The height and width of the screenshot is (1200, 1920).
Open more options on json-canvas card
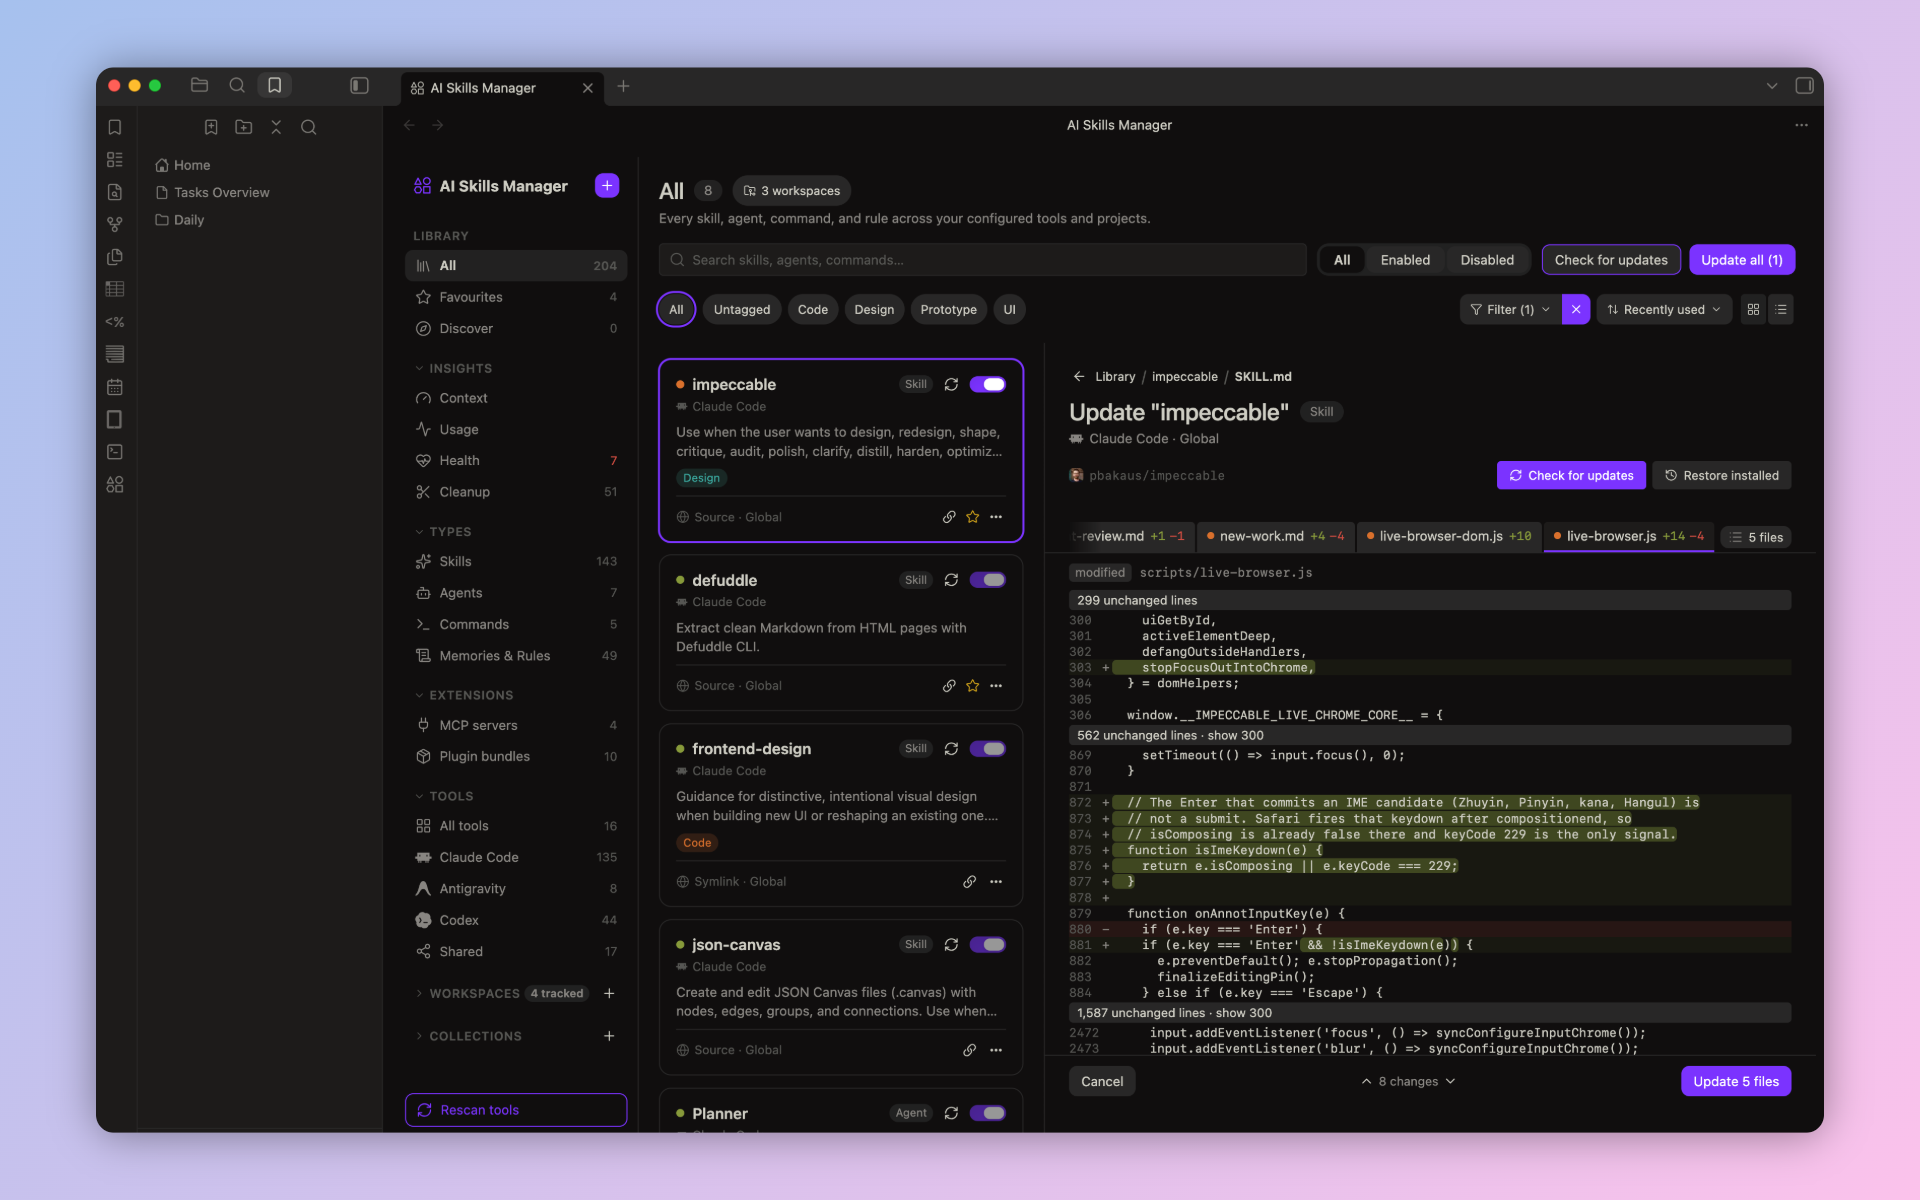point(996,1050)
